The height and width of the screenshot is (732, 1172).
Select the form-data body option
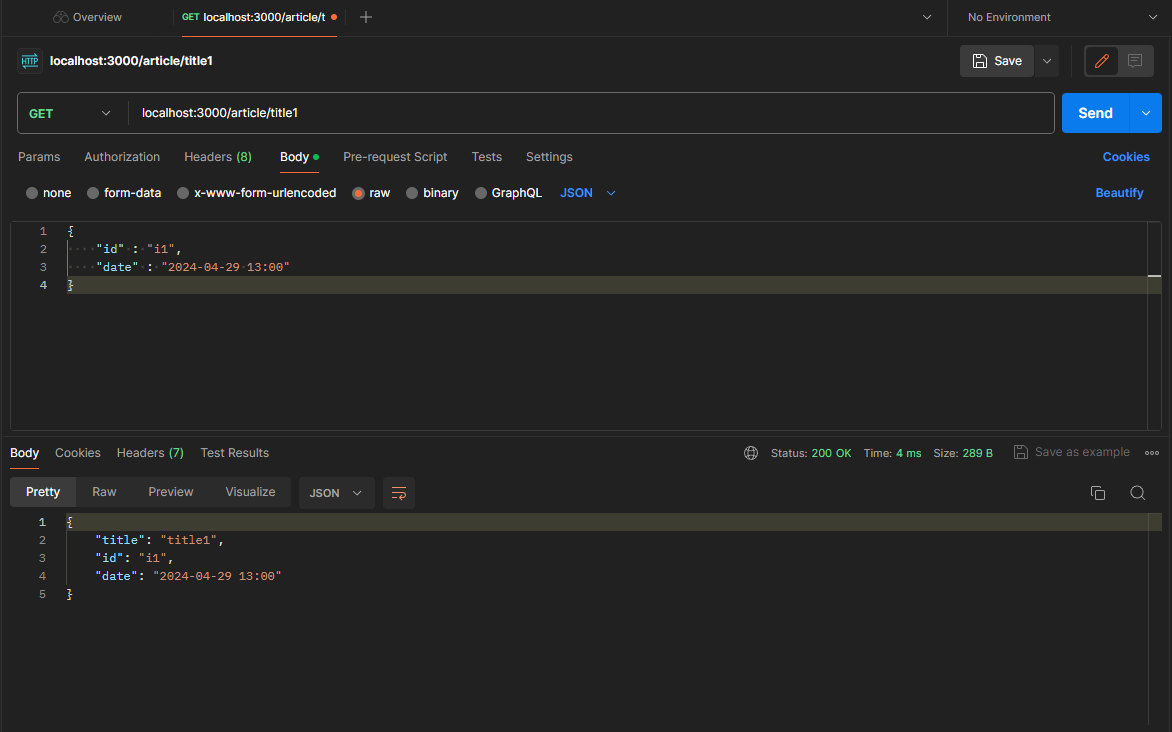pyautogui.click(x=124, y=193)
